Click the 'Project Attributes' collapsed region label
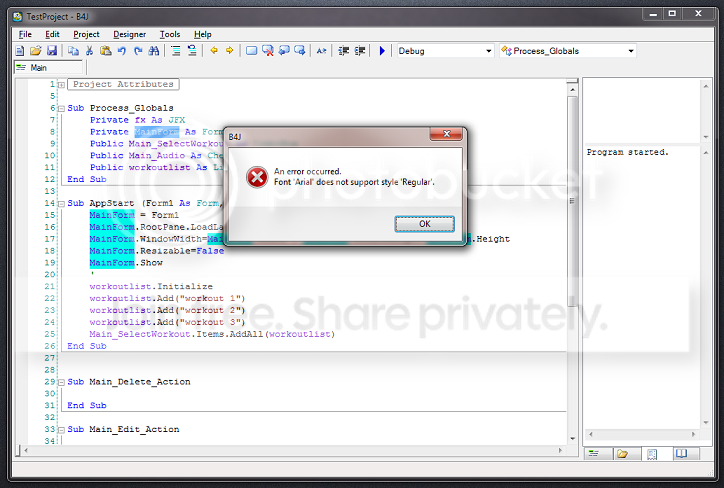The width and height of the screenshot is (724, 488). [x=123, y=84]
